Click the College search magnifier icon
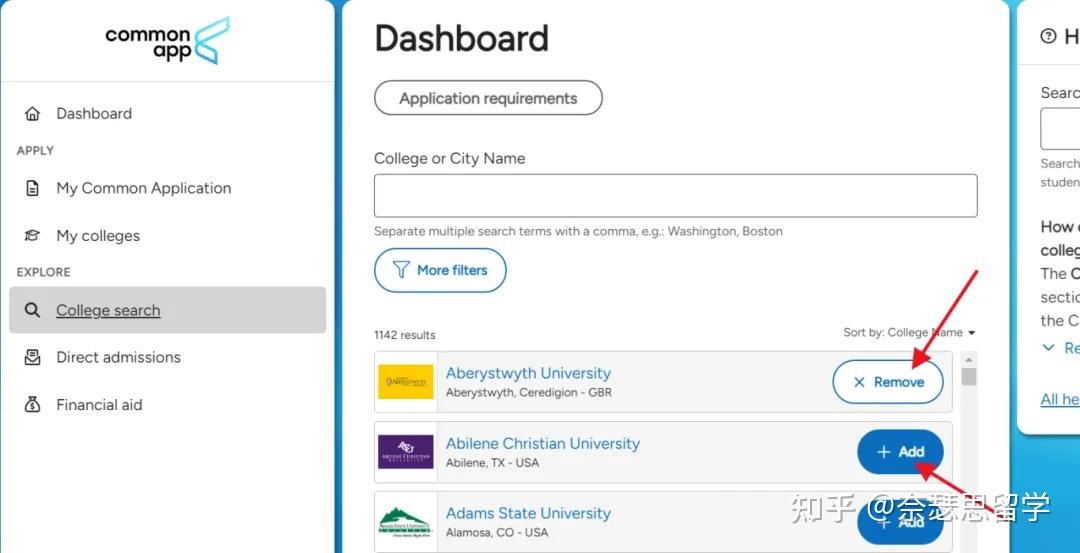1080x553 pixels. pyautogui.click(x=32, y=310)
